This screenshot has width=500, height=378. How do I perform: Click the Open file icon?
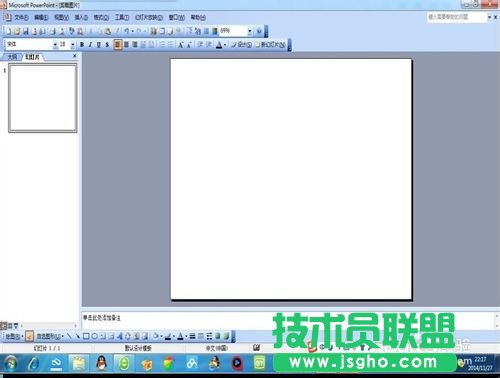pyautogui.click(x=17, y=31)
